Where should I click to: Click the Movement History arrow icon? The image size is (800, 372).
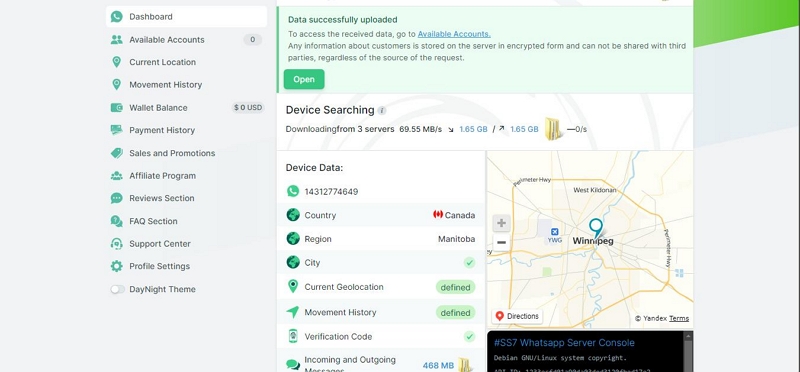[293, 312]
